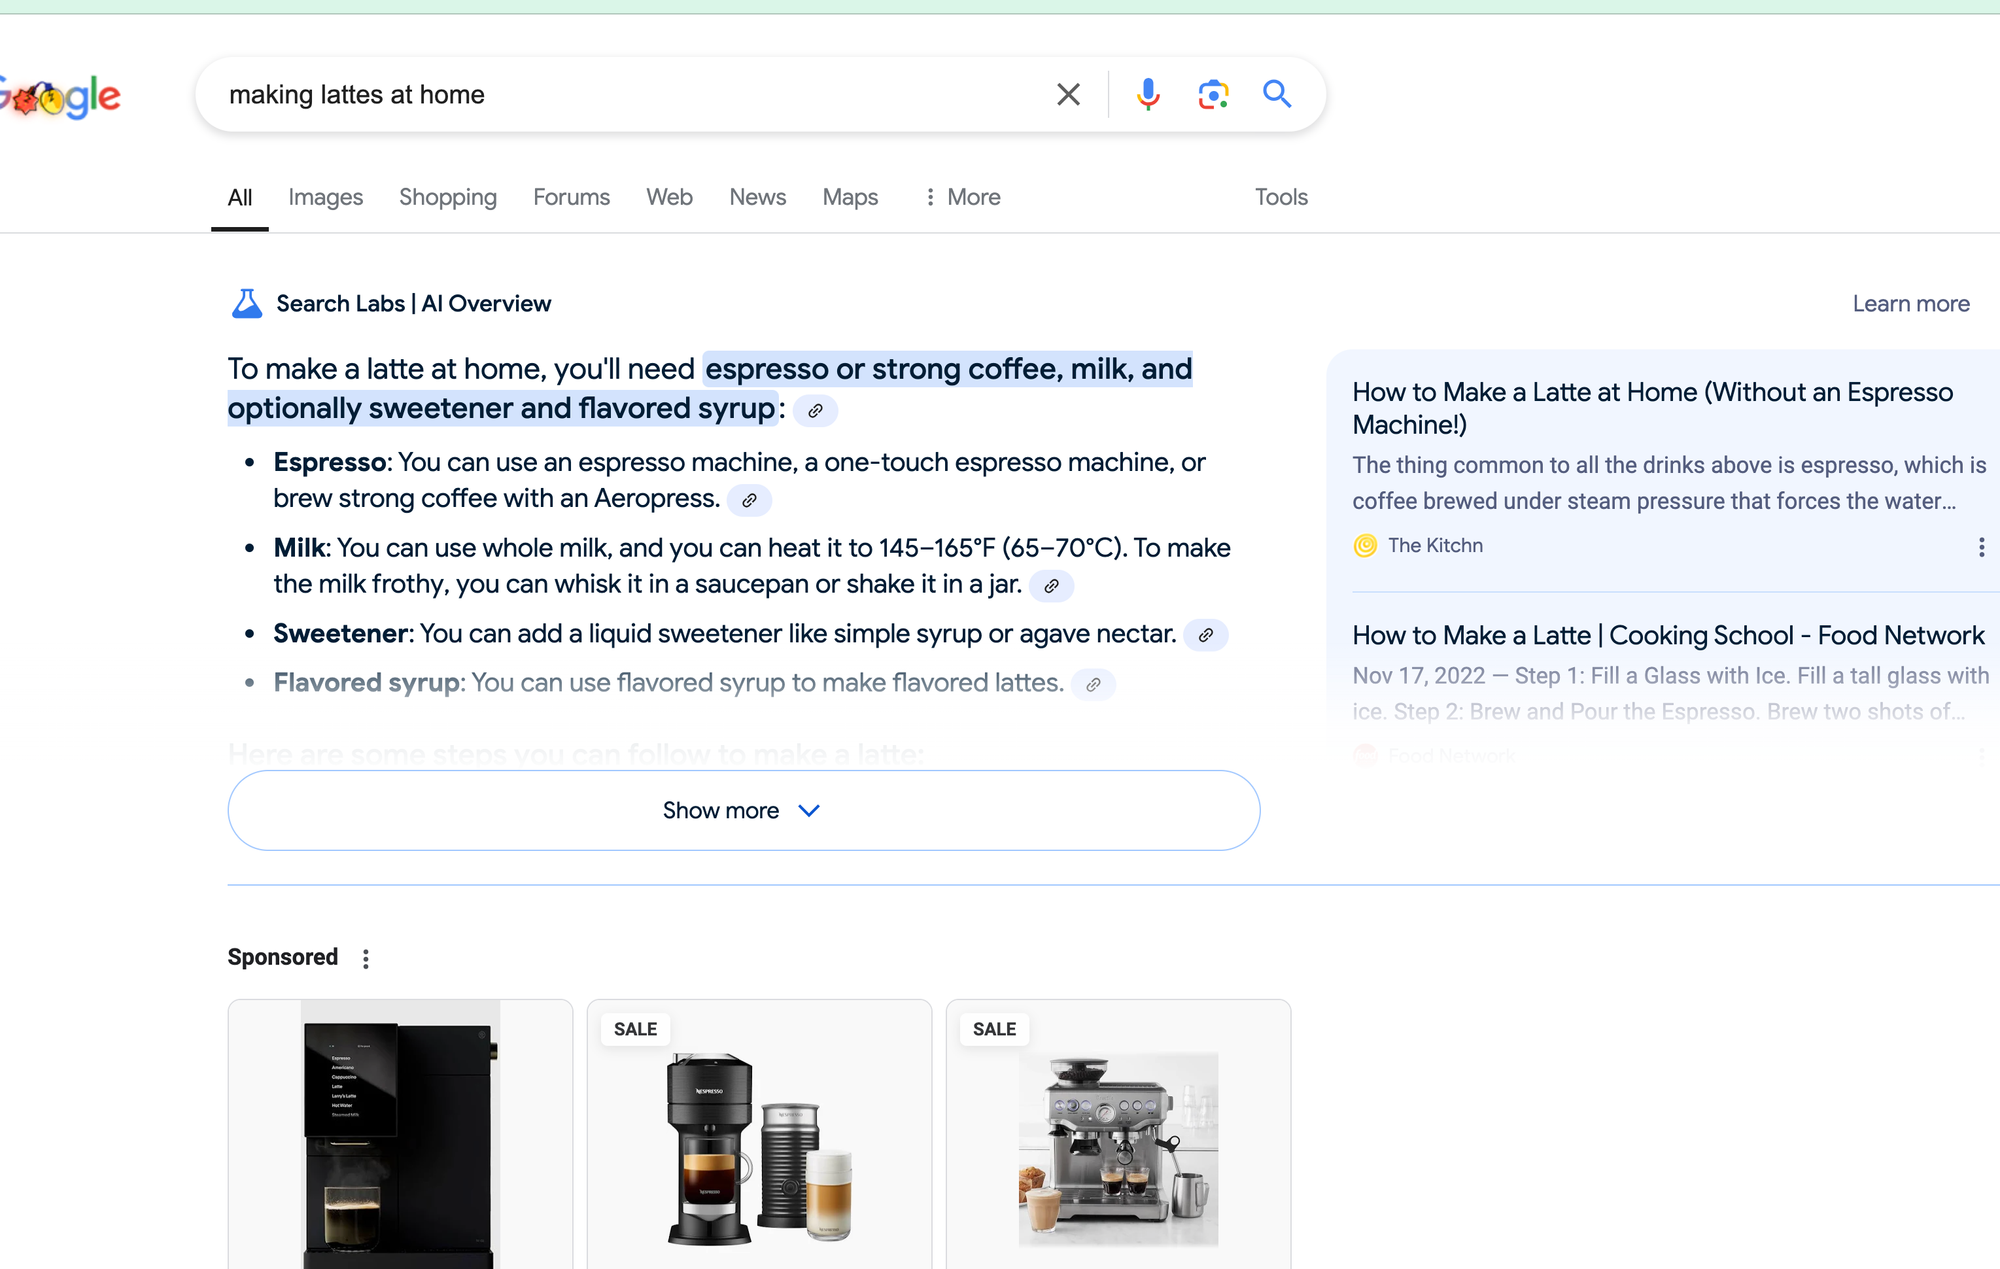Screen dimensions: 2000x1269
Task: Clear the search query with X icon
Action: 1068,95
